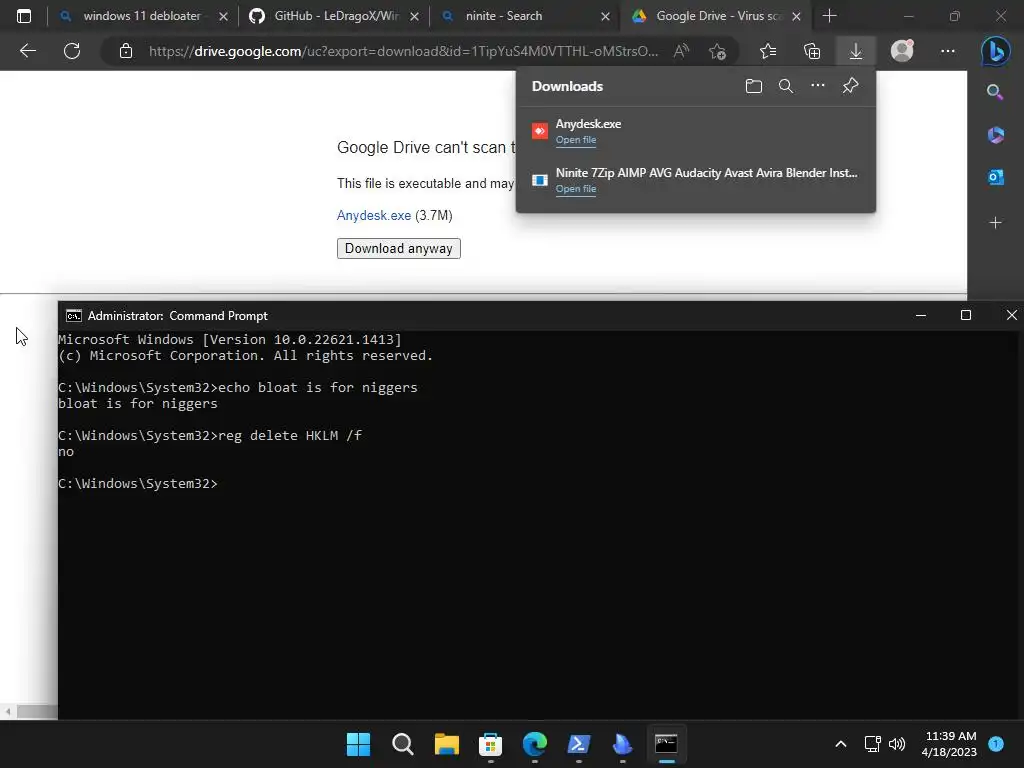
Task: Select the Ninite 7Zip AIMP download entry
Action: [696, 180]
